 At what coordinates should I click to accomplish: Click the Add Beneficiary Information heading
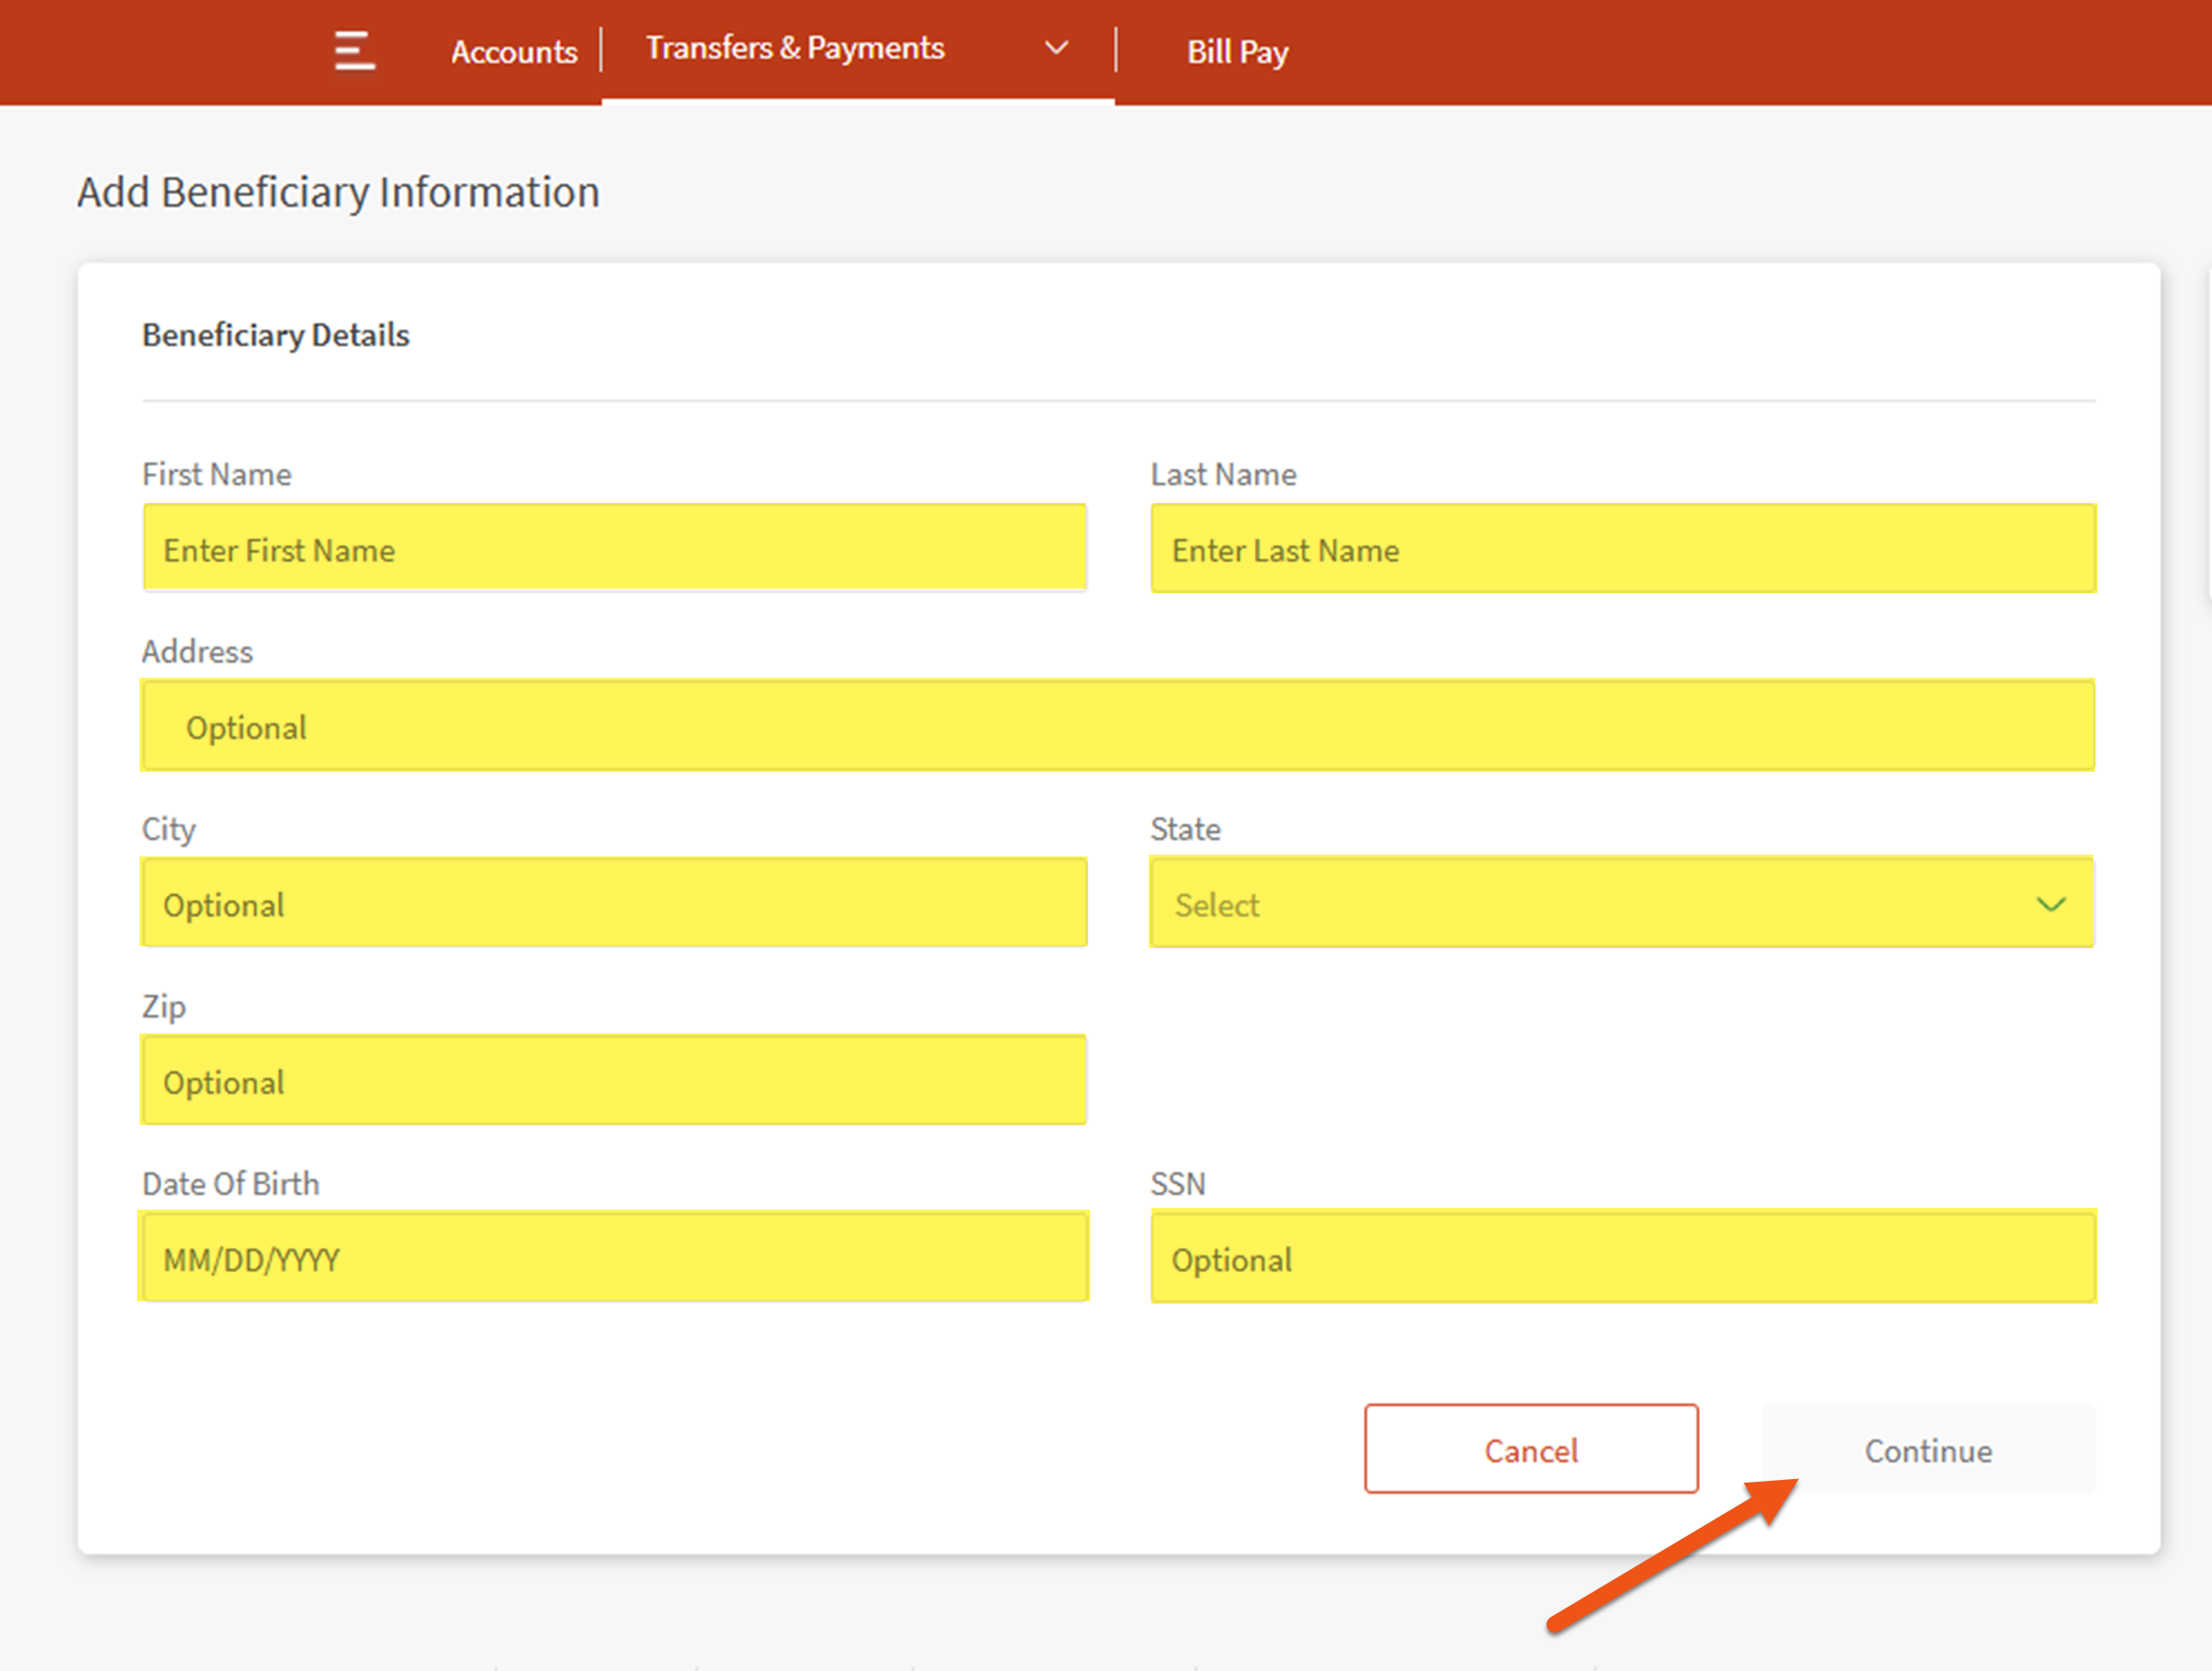click(338, 192)
